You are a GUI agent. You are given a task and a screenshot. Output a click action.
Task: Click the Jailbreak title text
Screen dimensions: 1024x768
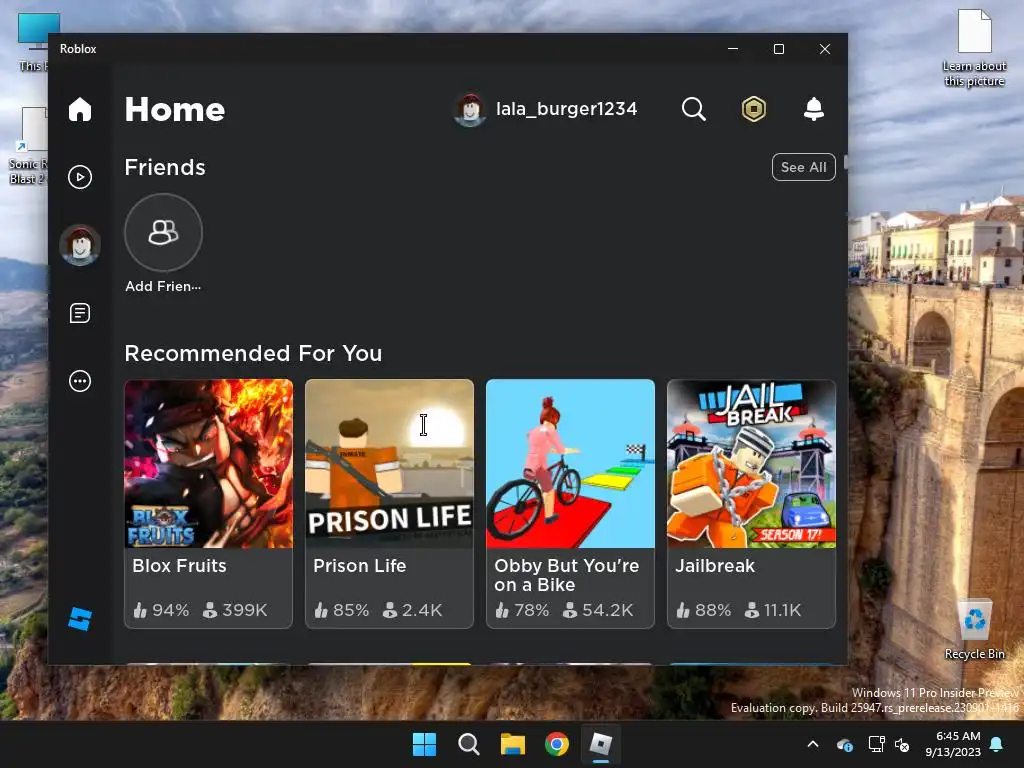click(x=715, y=566)
